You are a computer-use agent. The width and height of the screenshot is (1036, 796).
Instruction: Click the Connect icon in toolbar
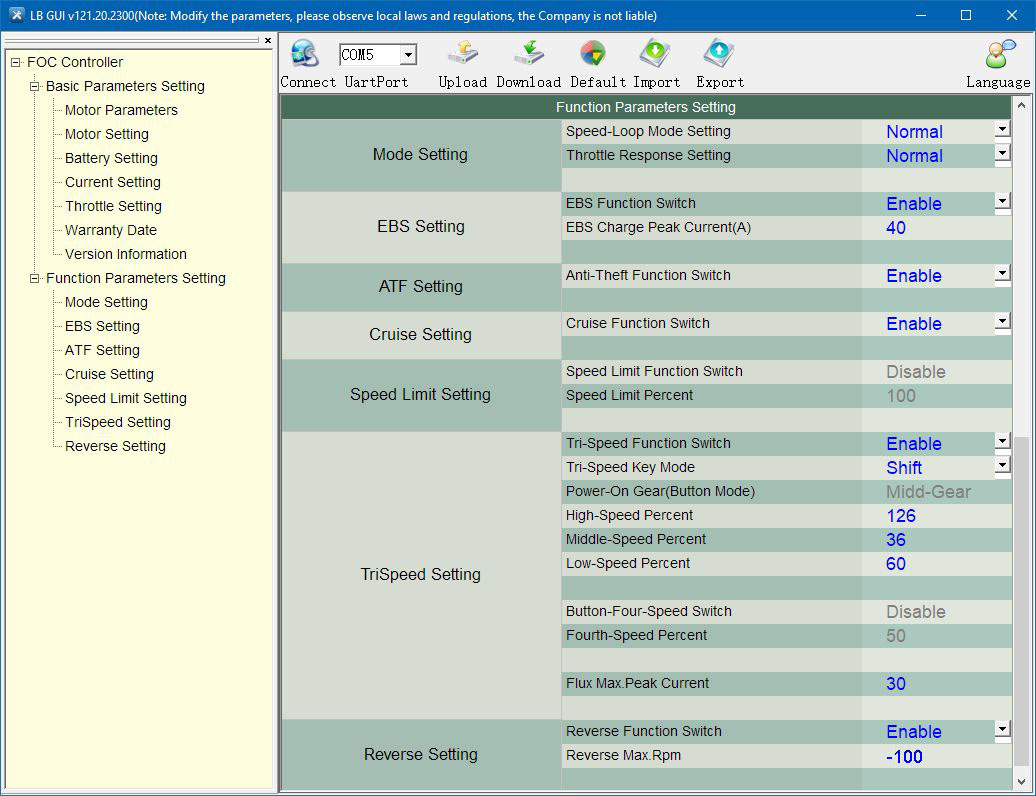pos(304,54)
